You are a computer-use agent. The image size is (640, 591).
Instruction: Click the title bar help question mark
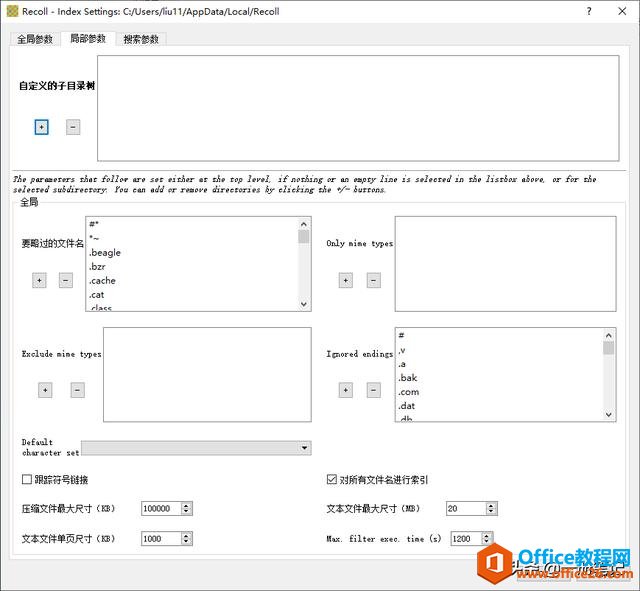tap(589, 11)
